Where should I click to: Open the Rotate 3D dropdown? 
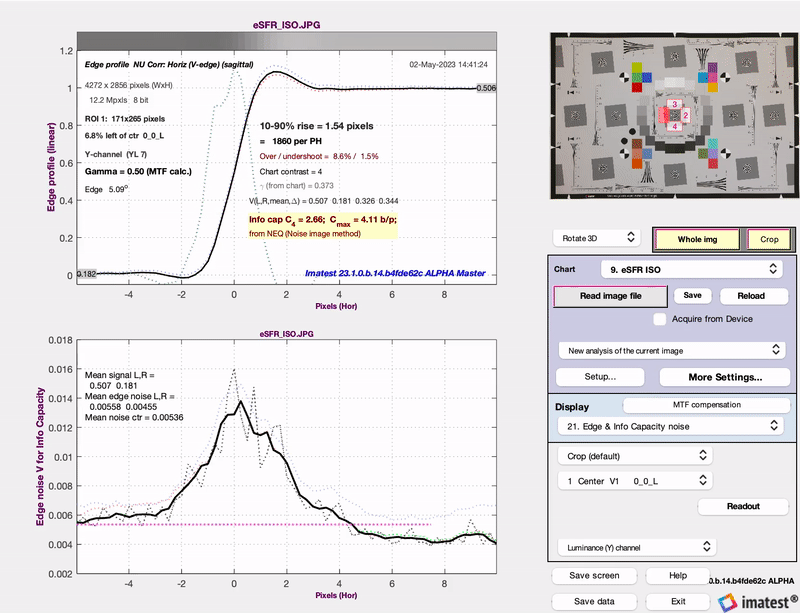coord(597,238)
